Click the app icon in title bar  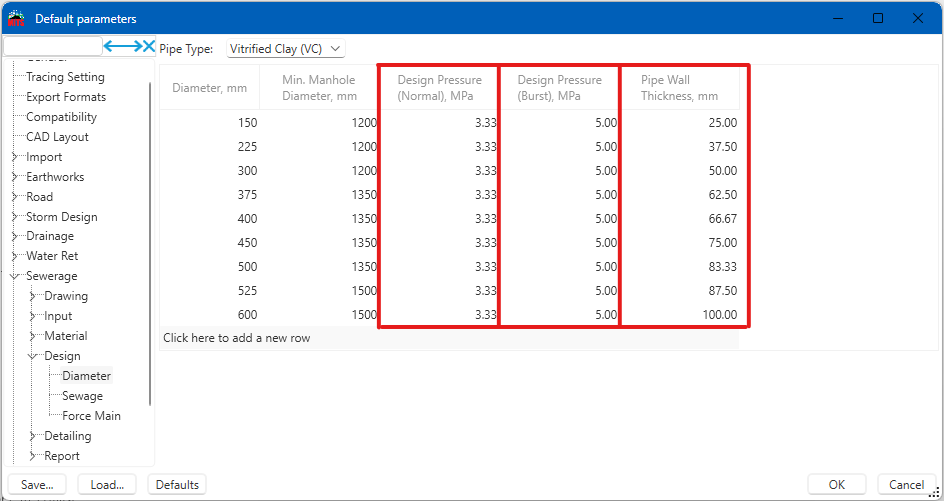[16, 18]
